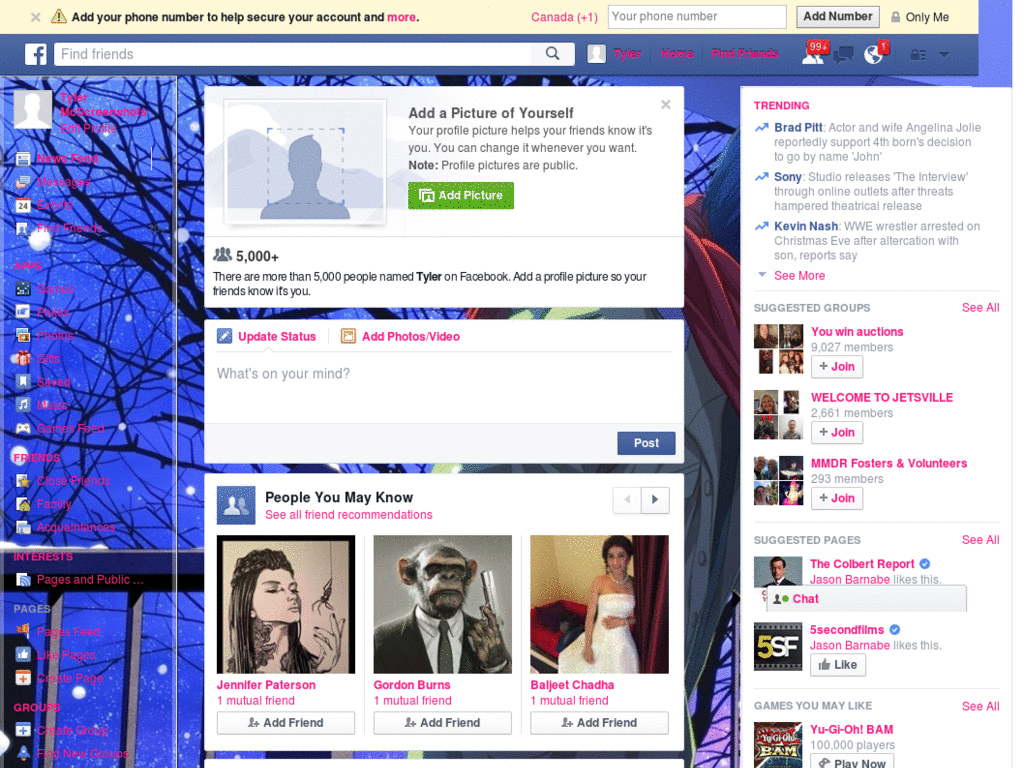1024x768 pixels.
Task: Expand trending with See More
Action: click(799, 276)
